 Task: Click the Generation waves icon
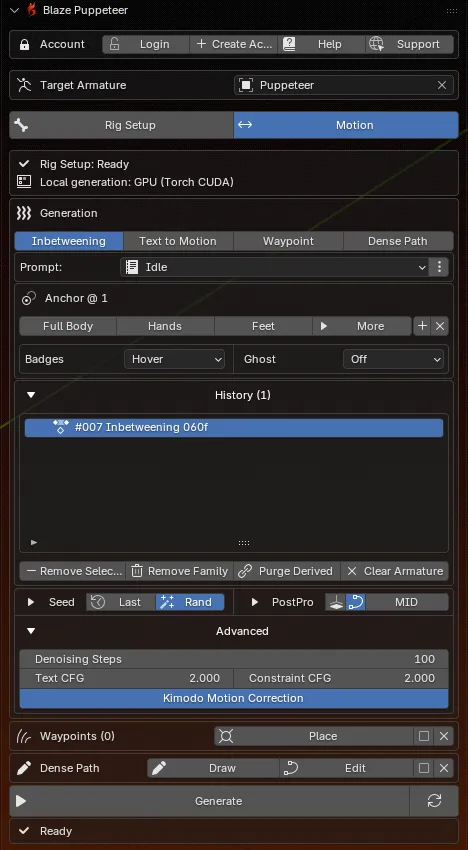click(24, 213)
